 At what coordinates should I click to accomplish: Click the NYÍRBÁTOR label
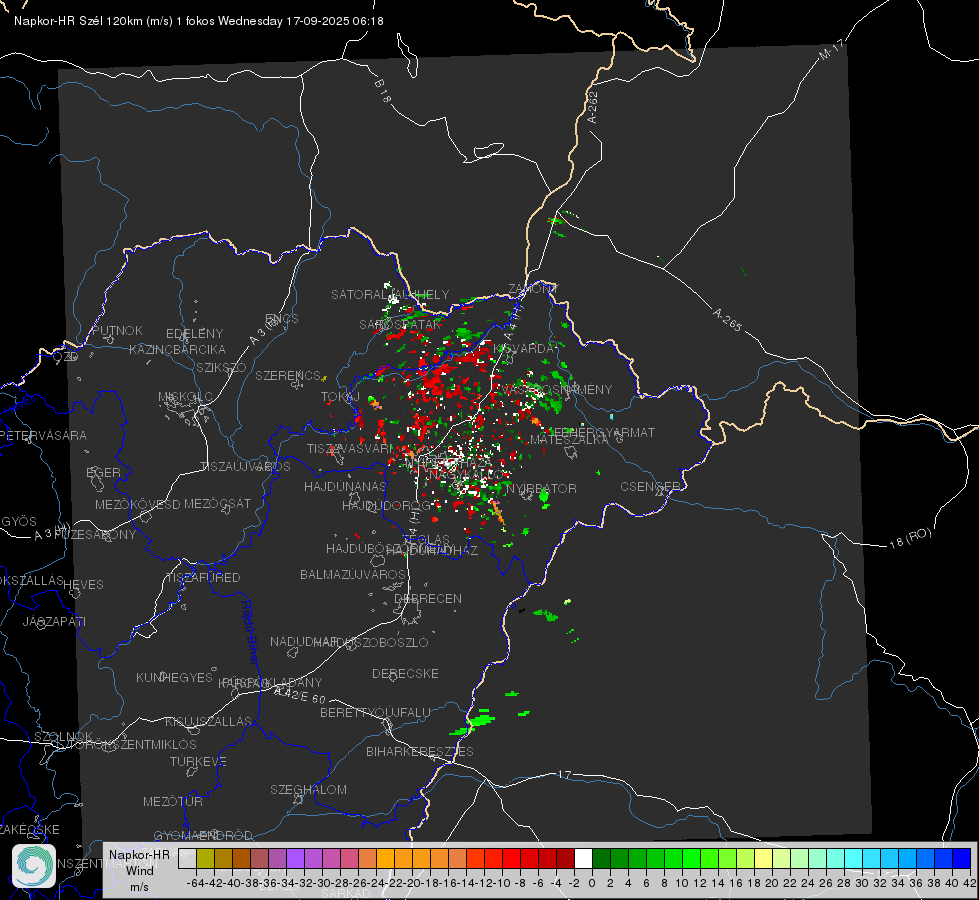(541, 488)
